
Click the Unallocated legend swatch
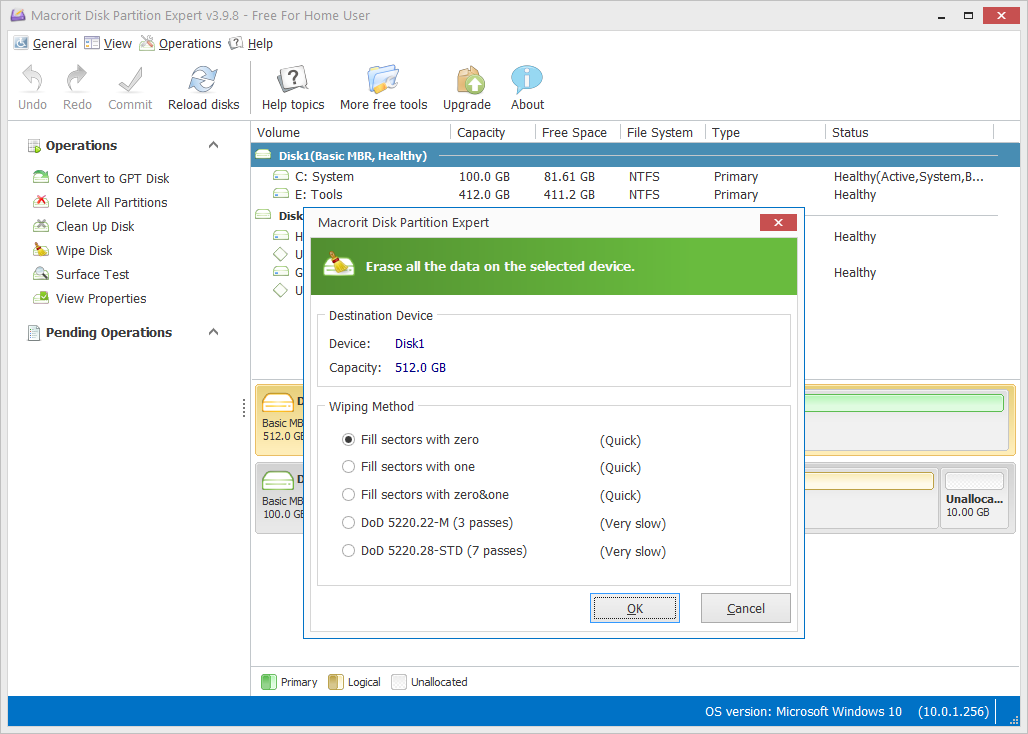pos(399,682)
